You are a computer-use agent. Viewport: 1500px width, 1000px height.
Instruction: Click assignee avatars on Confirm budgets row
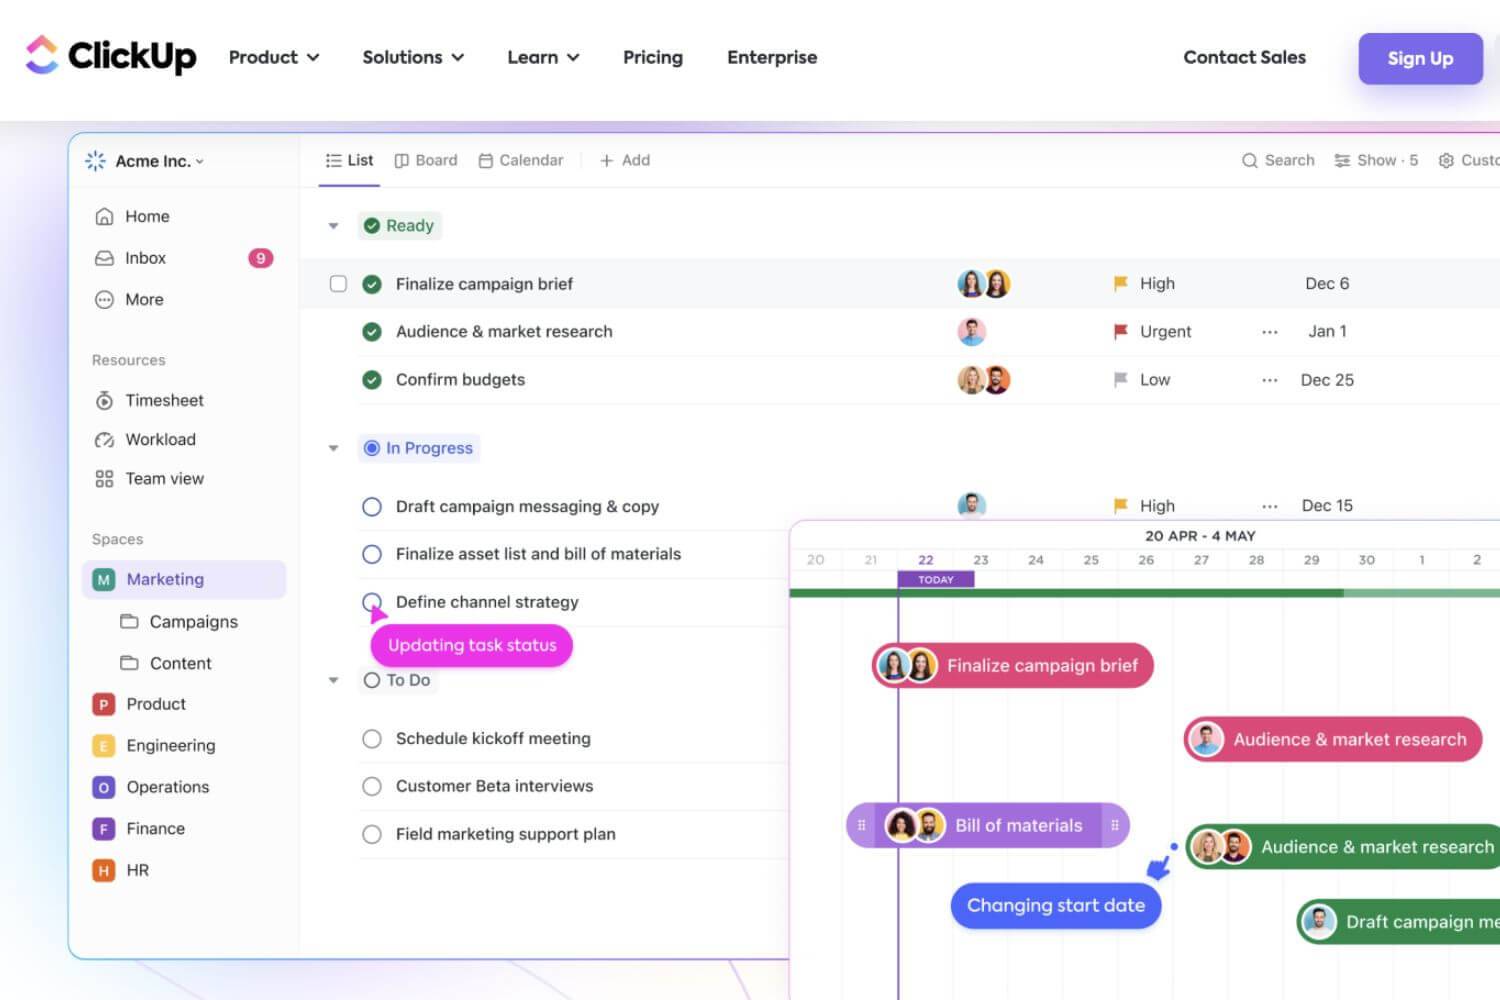pyautogui.click(x=984, y=380)
